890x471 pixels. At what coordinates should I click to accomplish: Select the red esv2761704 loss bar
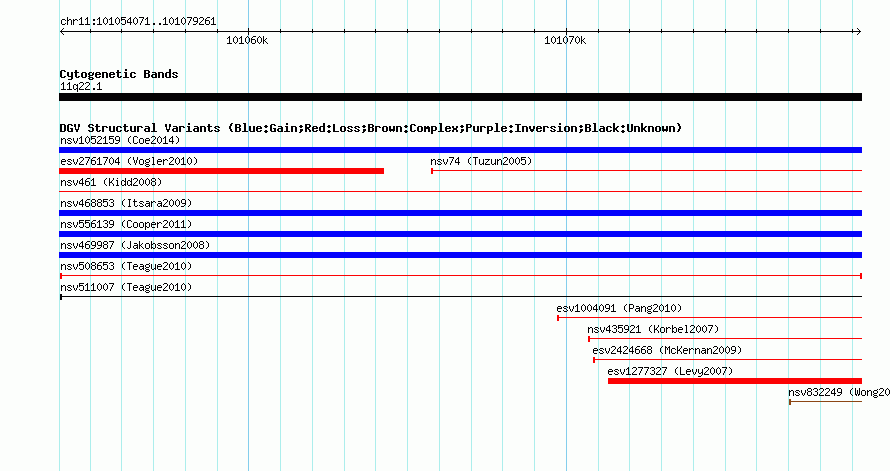tap(221, 171)
